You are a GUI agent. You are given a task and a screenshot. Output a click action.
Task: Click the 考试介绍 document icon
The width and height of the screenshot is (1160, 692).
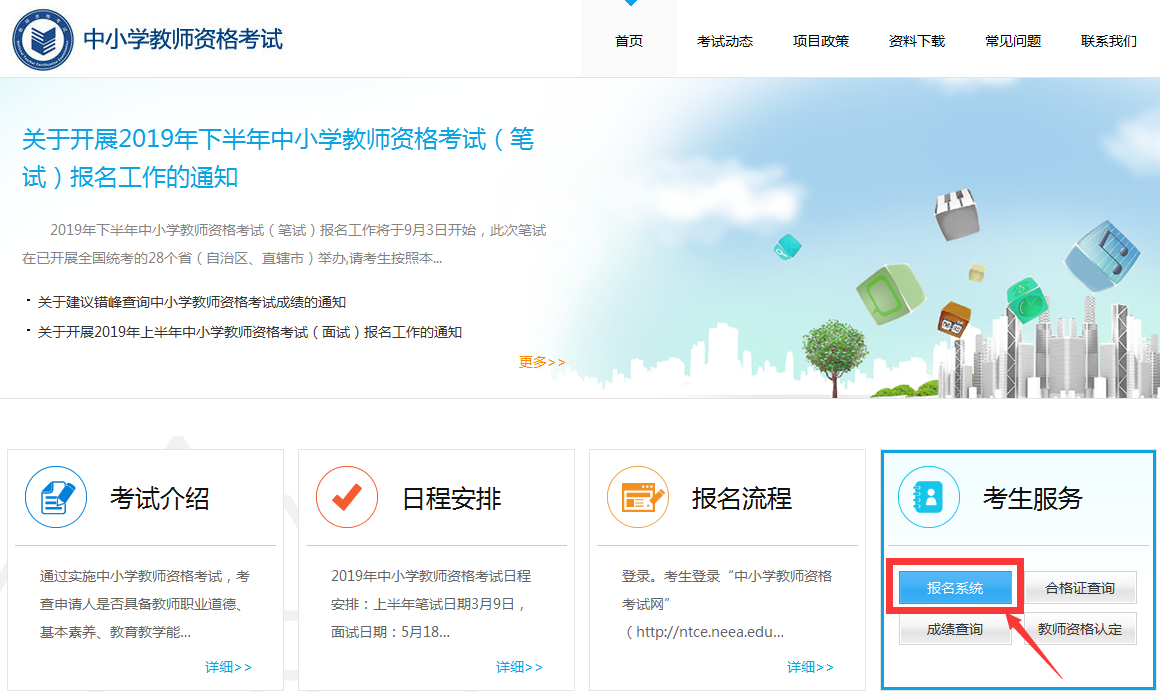[x=56, y=497]
